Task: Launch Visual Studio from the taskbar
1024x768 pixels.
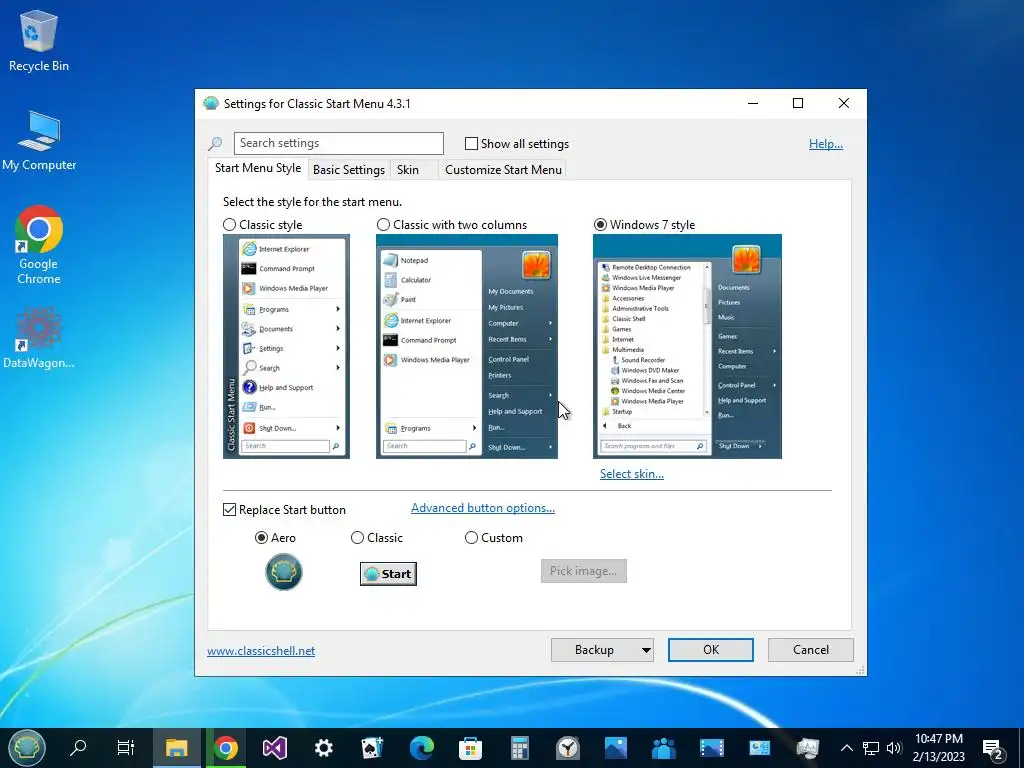Action: [x=275, y=748]
